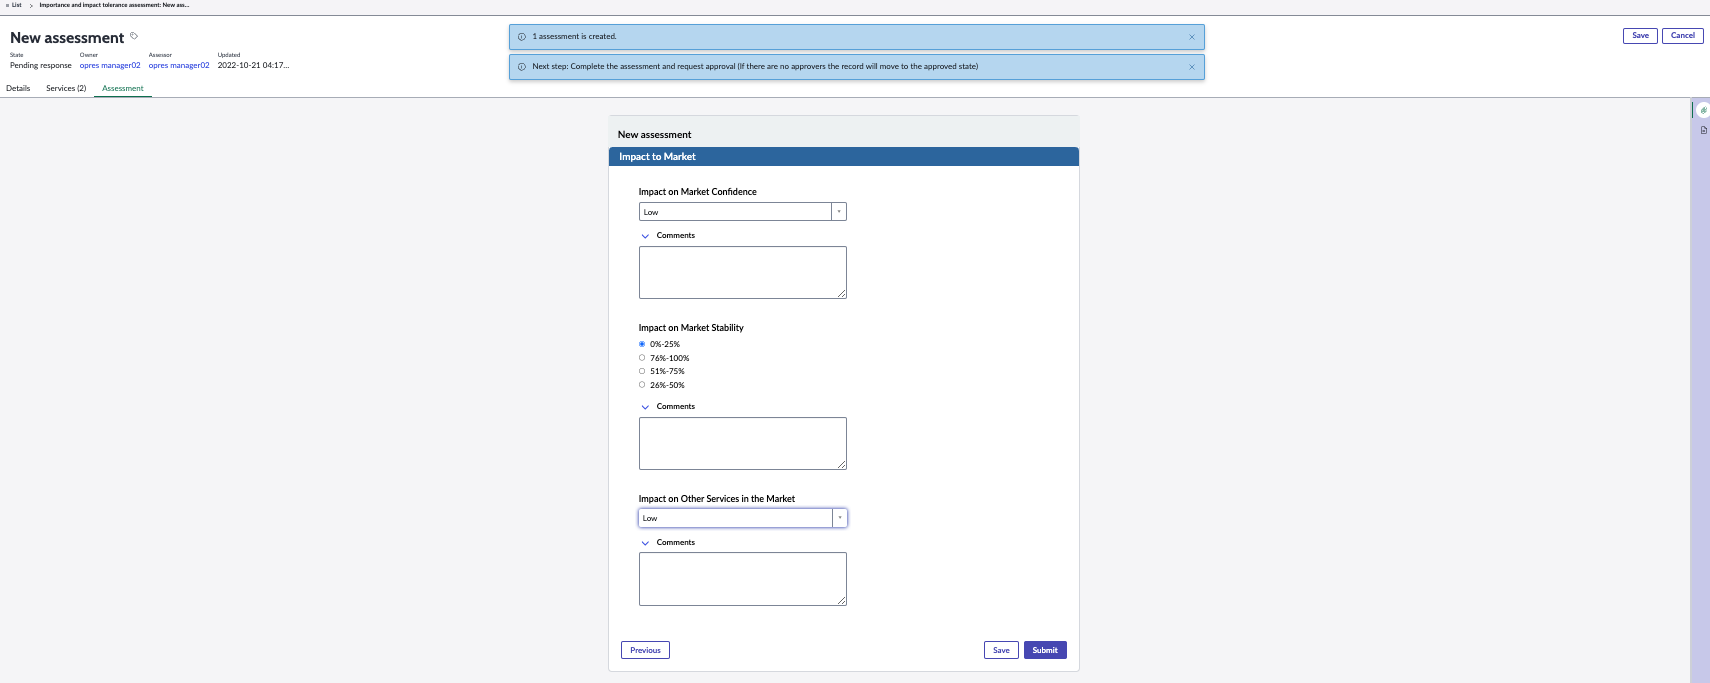Select the 26%-50% market stability option

tap(642, 385)
